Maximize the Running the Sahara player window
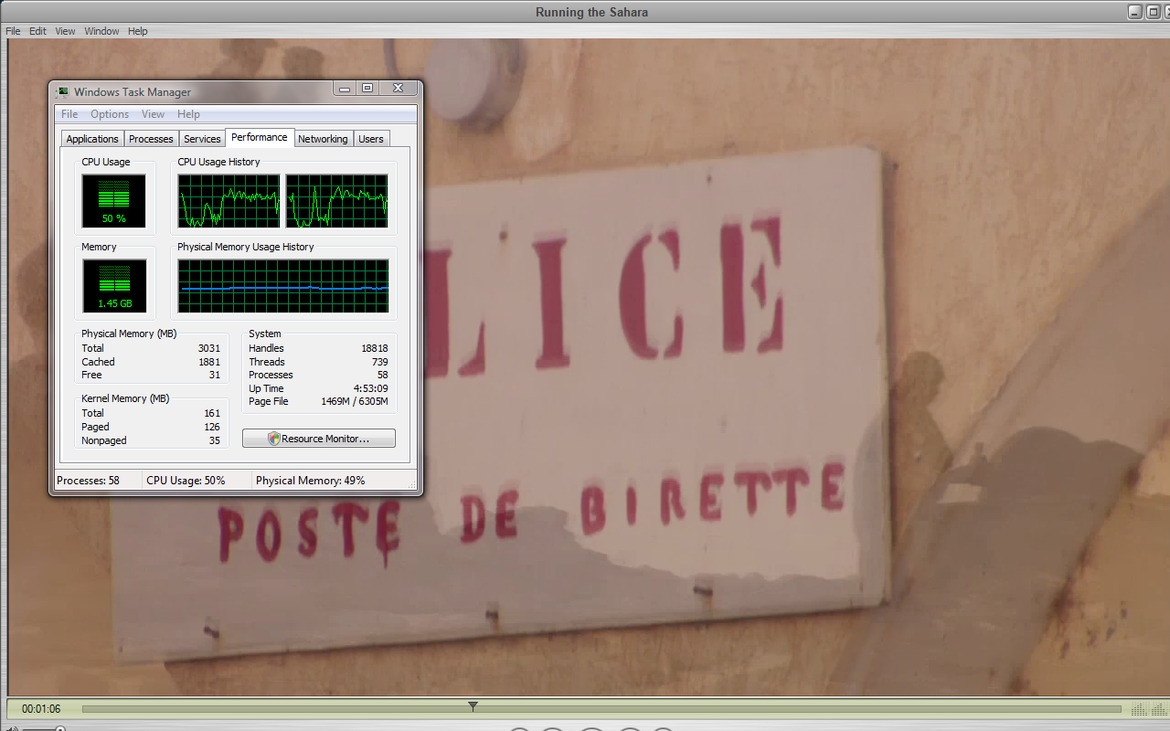Viewport: 1170px width, 731px height. (1153, 11)
